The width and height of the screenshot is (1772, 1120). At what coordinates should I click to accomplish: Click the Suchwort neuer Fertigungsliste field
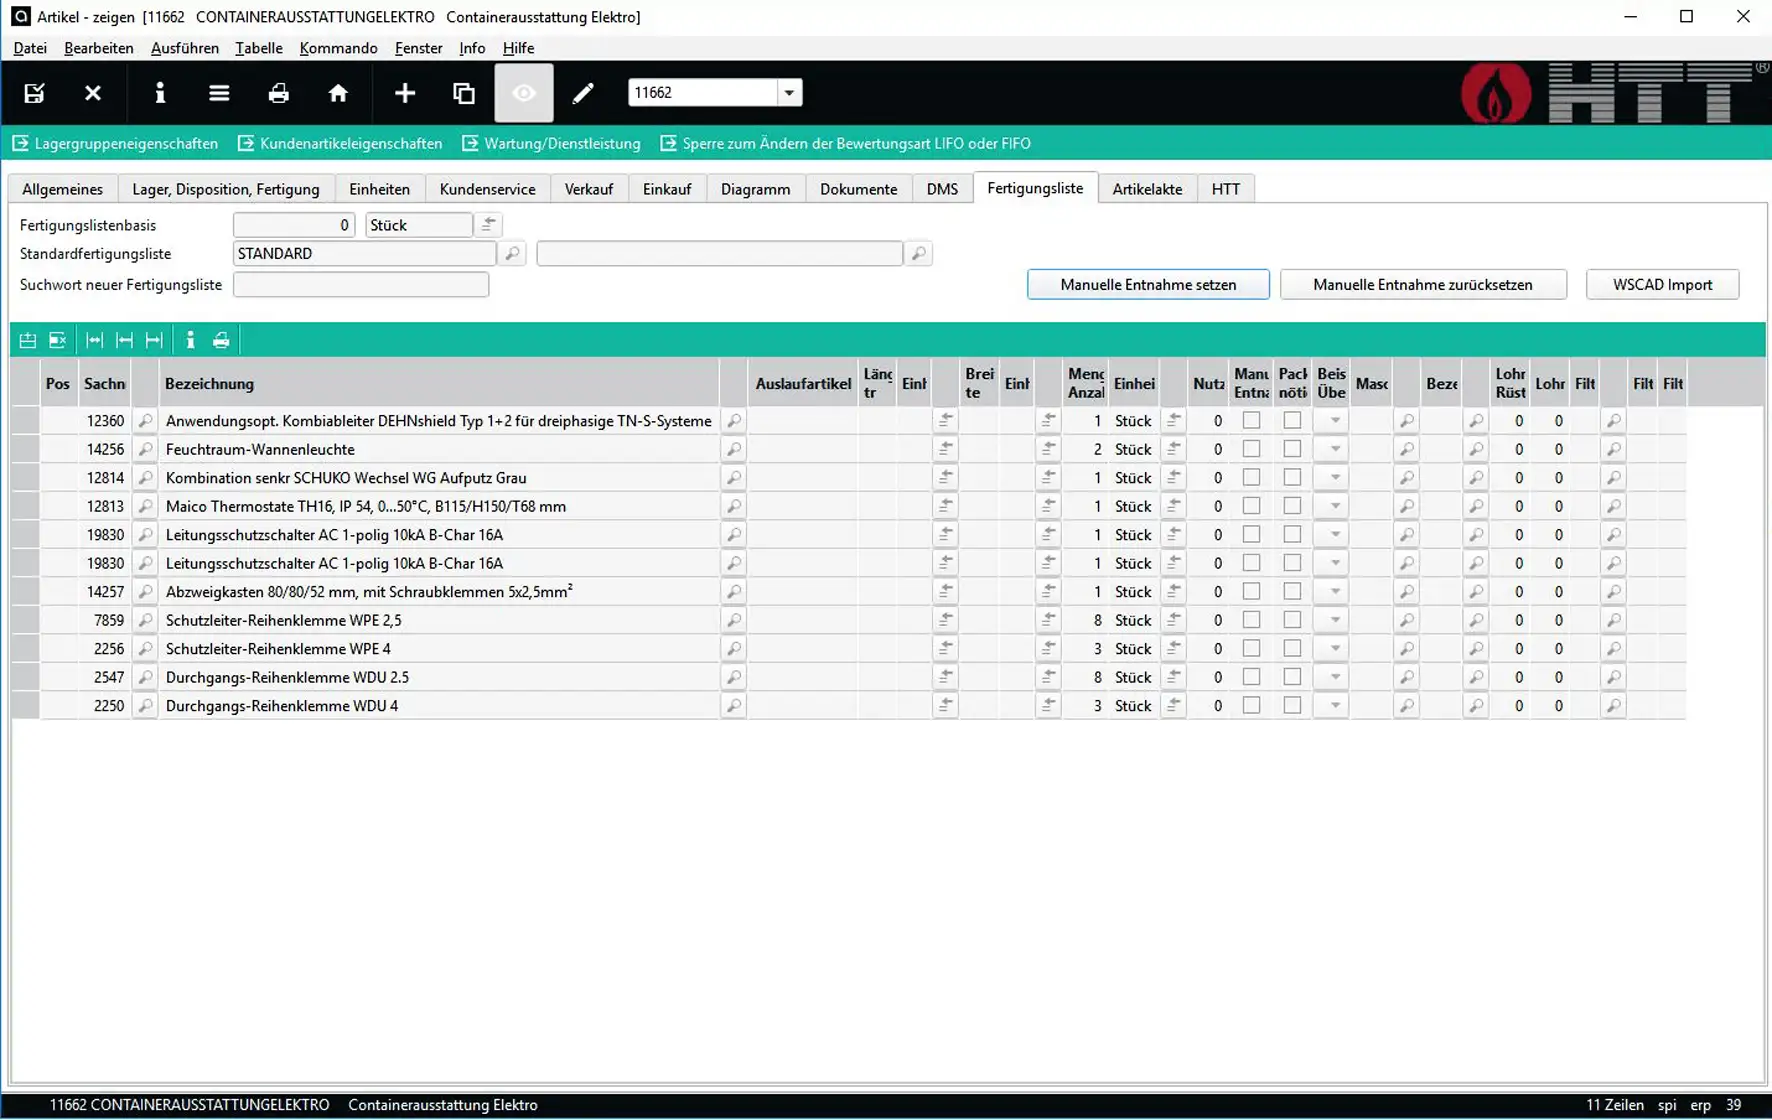(x=361, y=285)
